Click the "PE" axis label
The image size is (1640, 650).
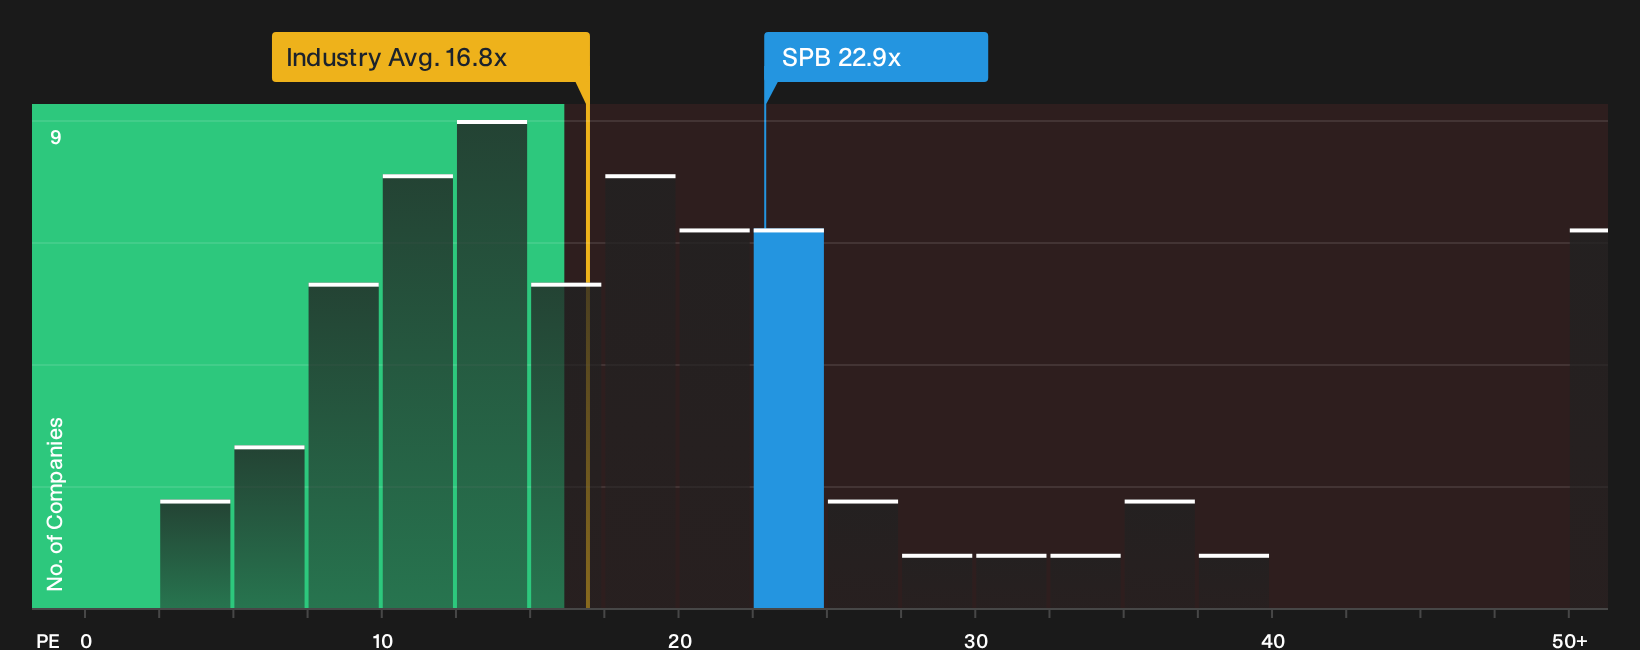point(48,641)
